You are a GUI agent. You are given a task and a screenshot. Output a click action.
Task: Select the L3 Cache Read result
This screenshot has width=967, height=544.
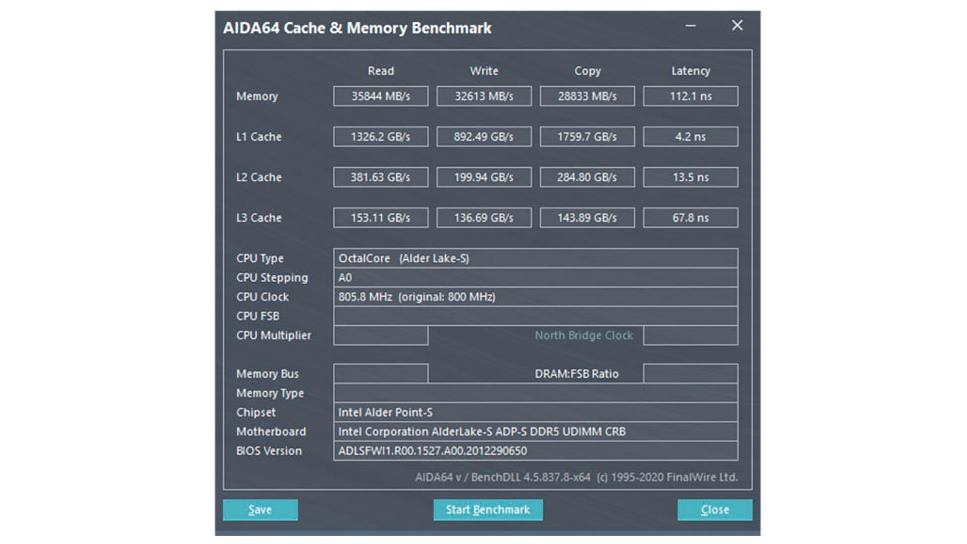[380, 218]
